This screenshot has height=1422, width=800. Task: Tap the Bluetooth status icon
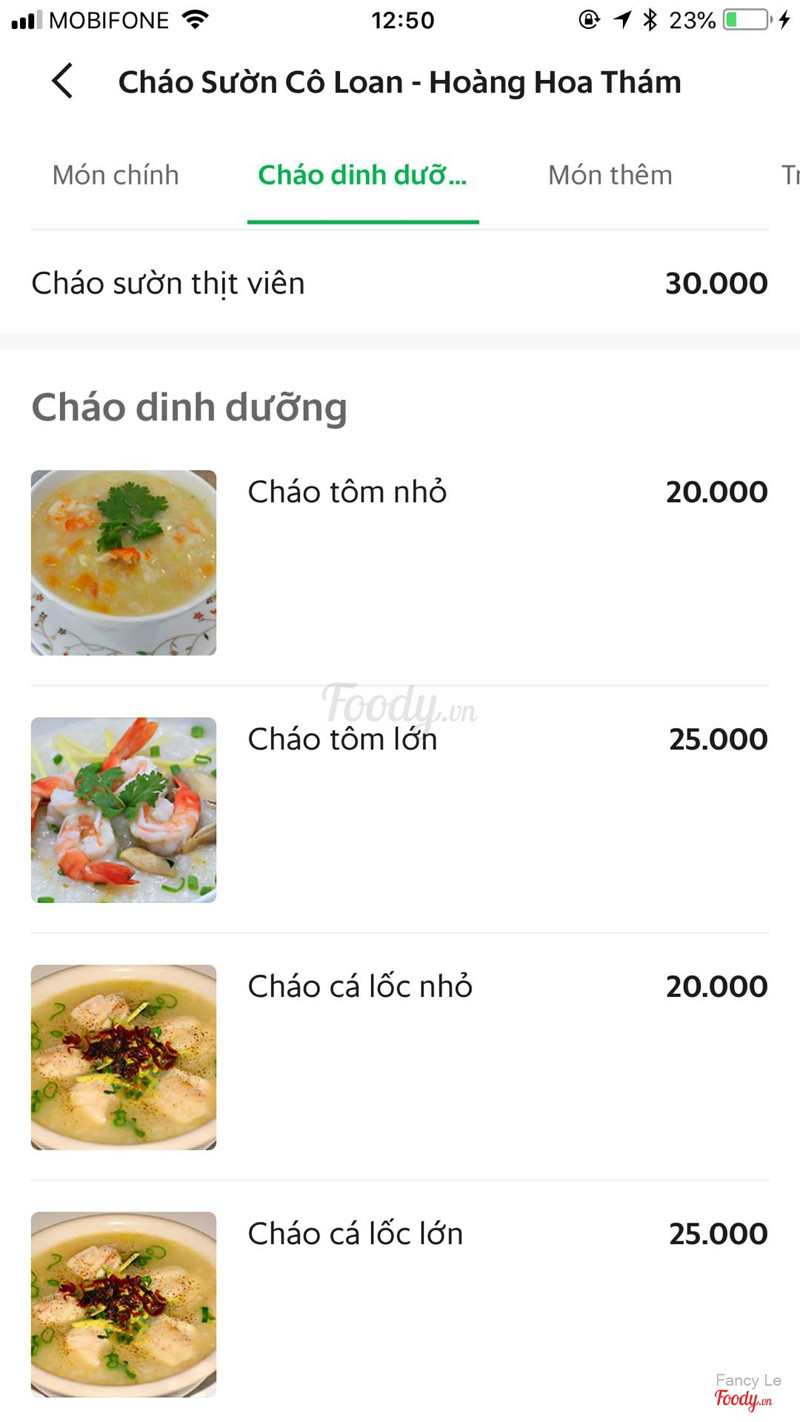(650, 20)
